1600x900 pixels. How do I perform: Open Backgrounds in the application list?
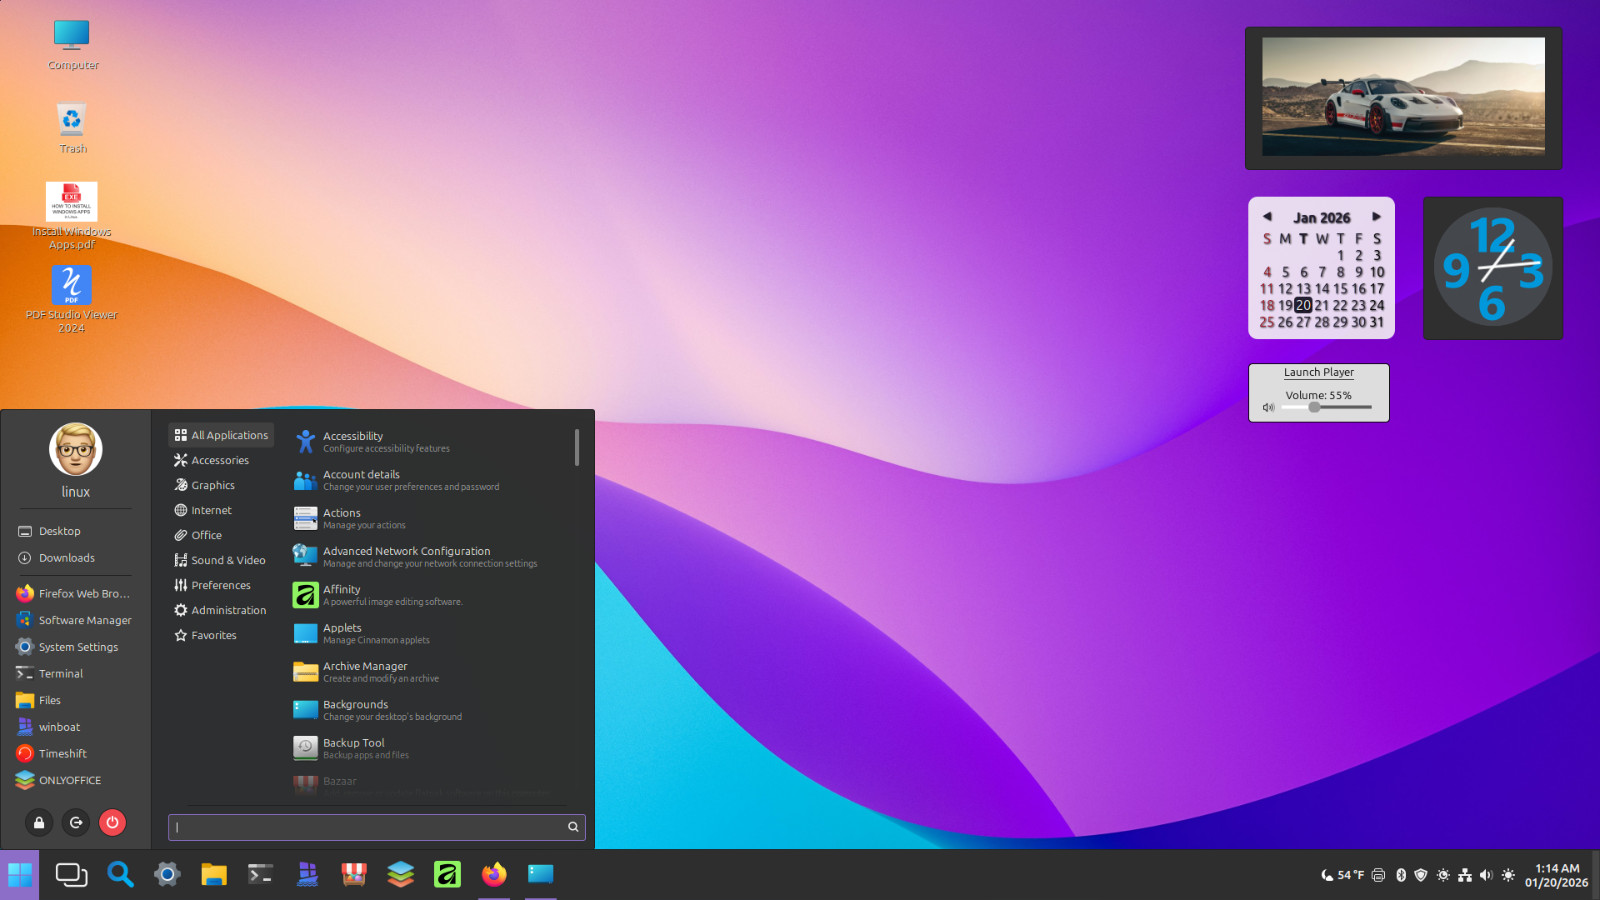pyautogui.click(x=430, y=710)
